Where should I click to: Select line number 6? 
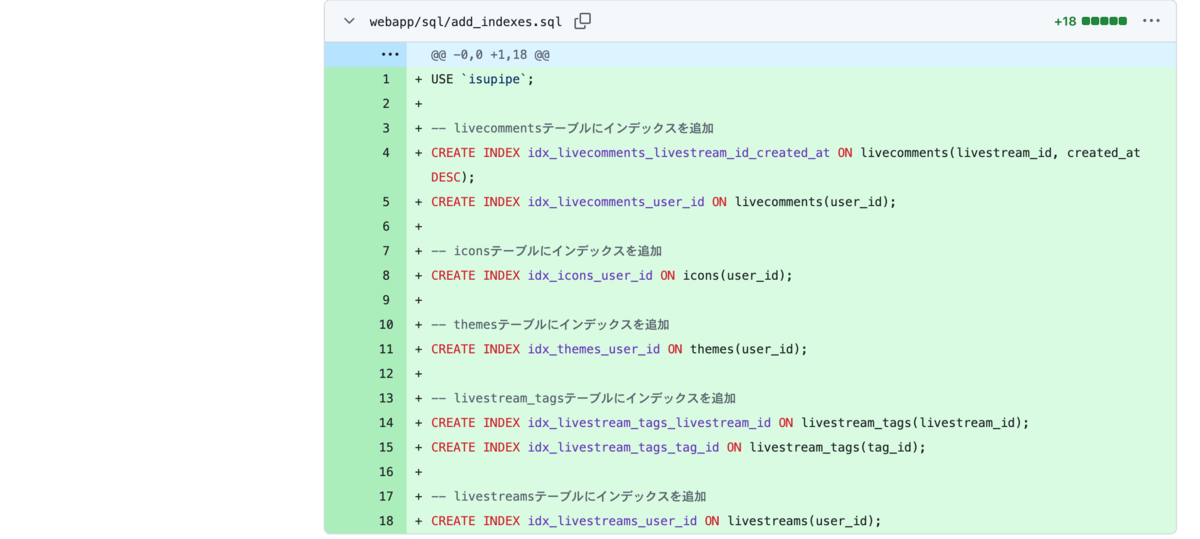[x=386, y=226]
